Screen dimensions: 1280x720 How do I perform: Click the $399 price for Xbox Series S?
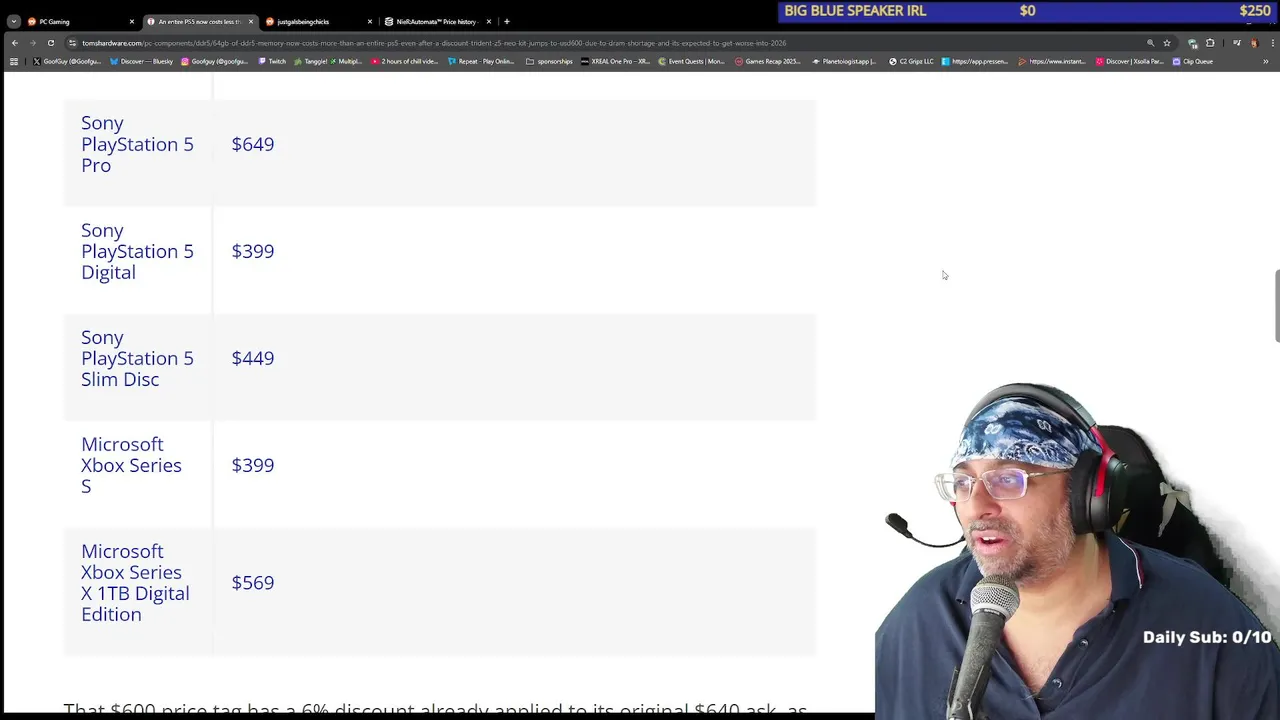(253, 465)
